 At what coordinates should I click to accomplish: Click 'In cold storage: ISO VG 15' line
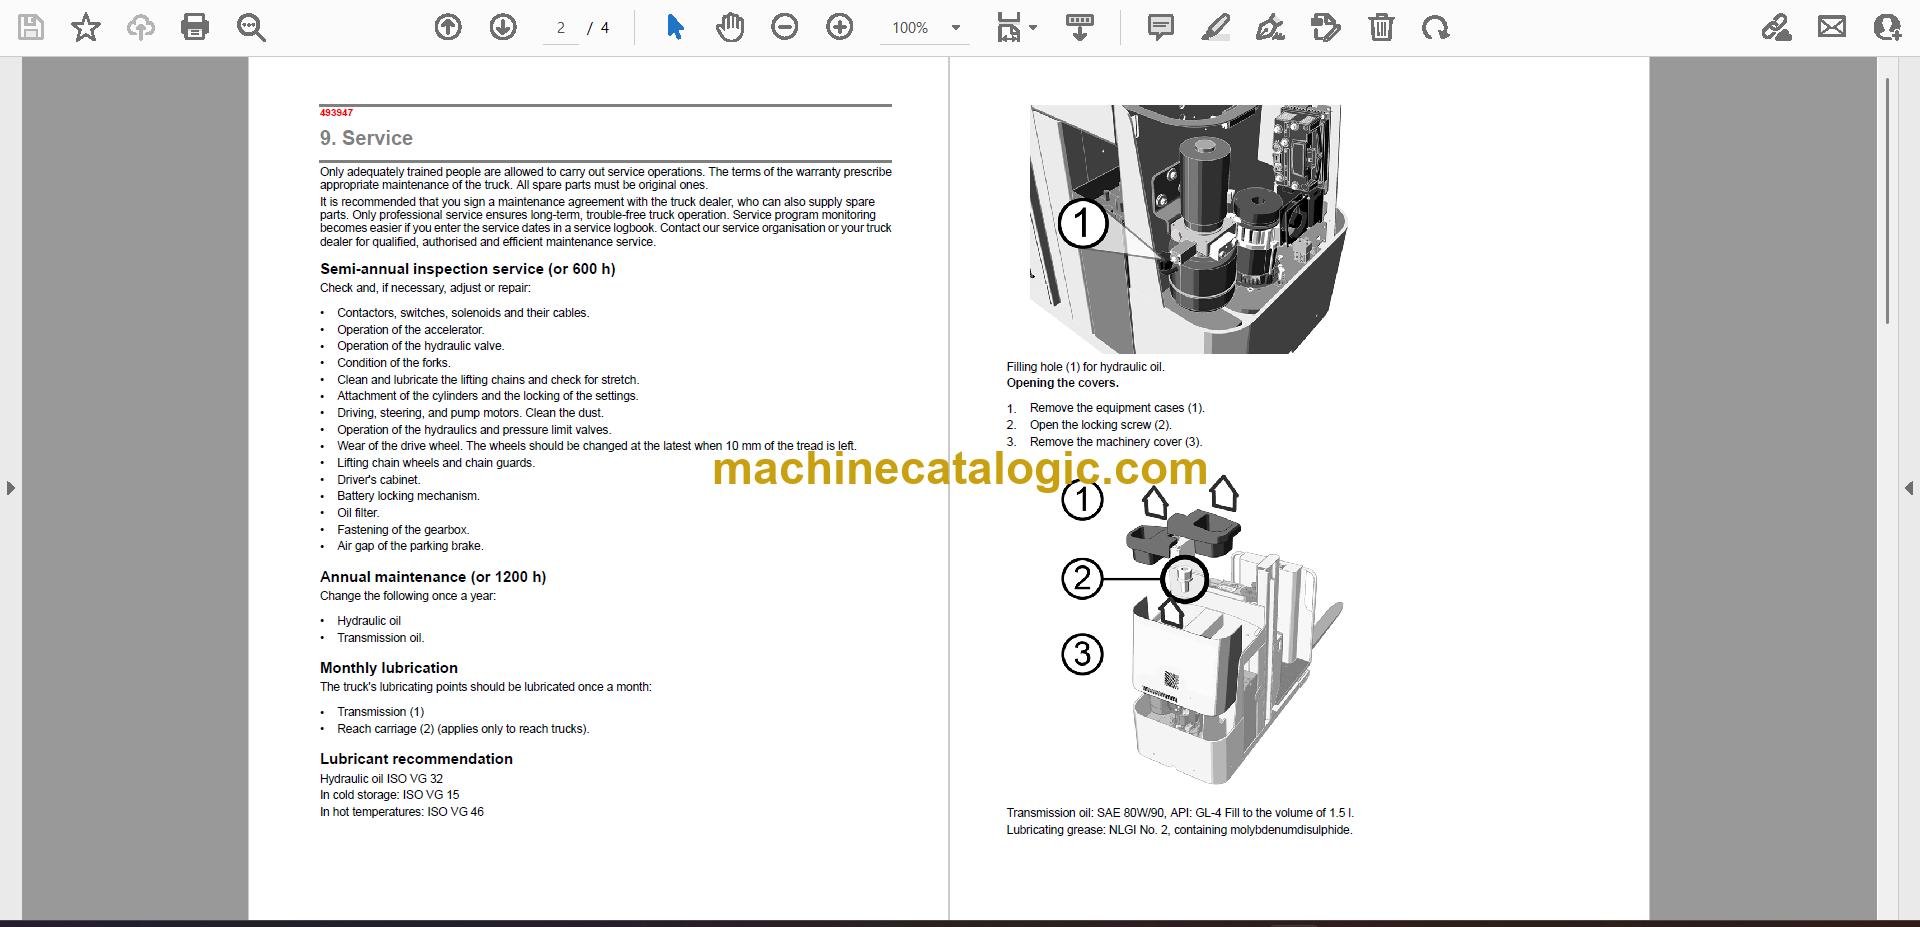click(389, 795)
